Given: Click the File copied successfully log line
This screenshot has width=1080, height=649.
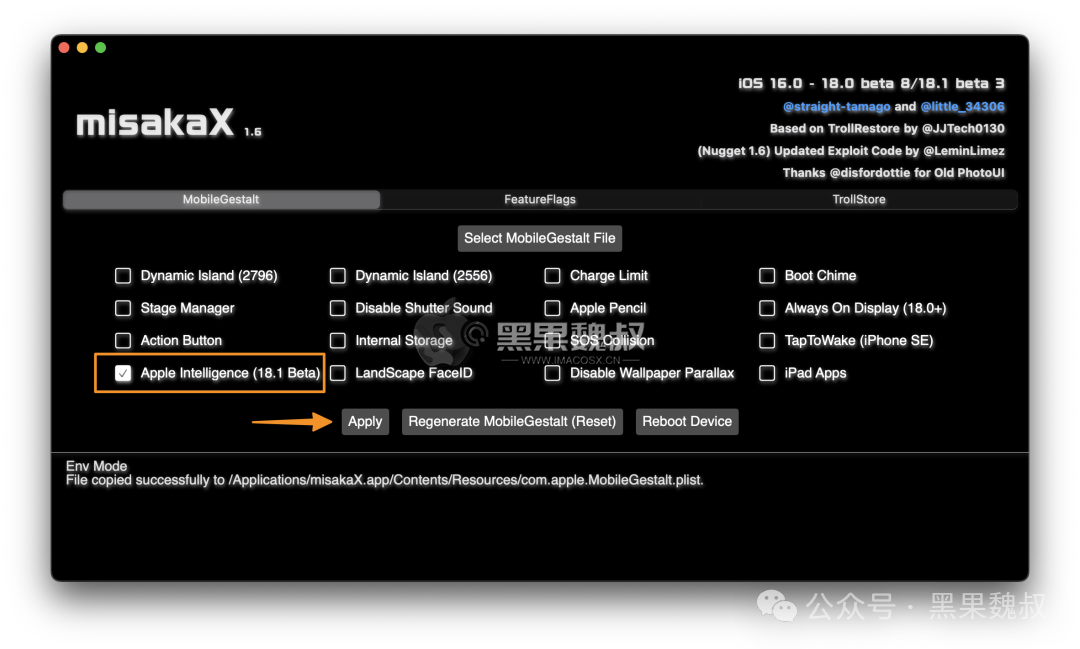Looking at the screenshot, I should [x=384, y=480].
